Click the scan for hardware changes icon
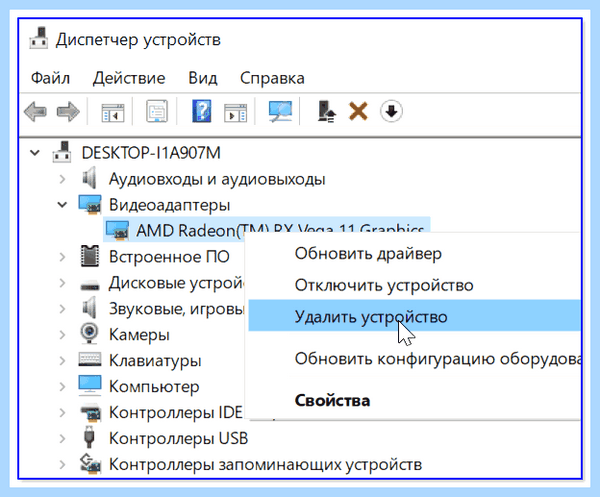 [280, 111]
